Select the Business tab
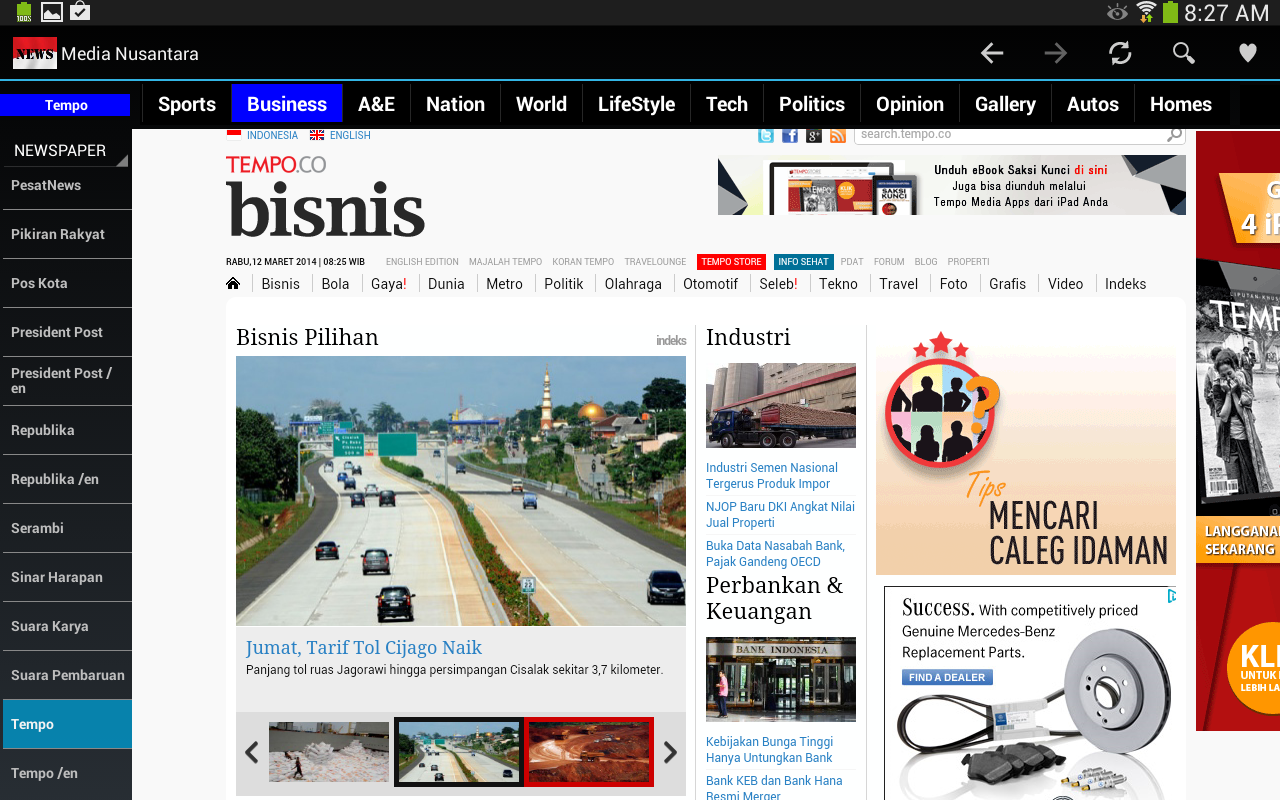 pos(287,104)
